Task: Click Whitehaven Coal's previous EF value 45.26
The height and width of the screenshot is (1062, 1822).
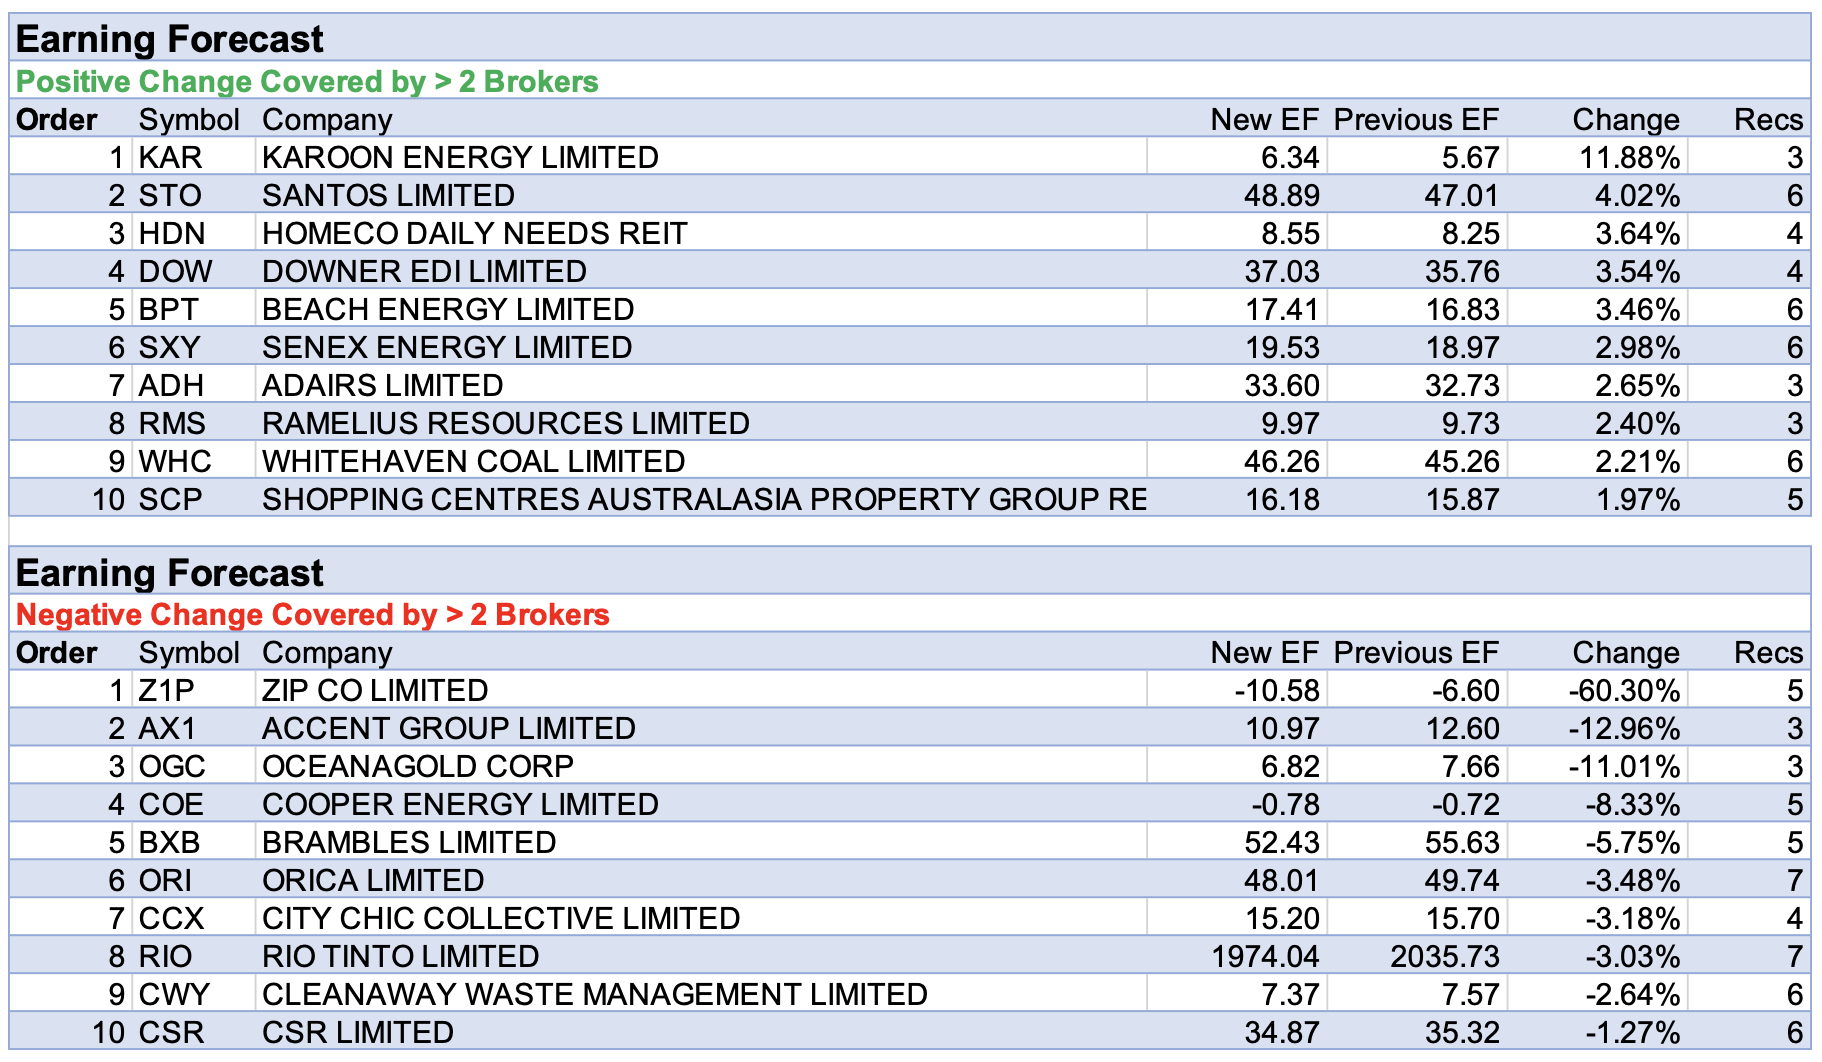Action: point(1462,461)
